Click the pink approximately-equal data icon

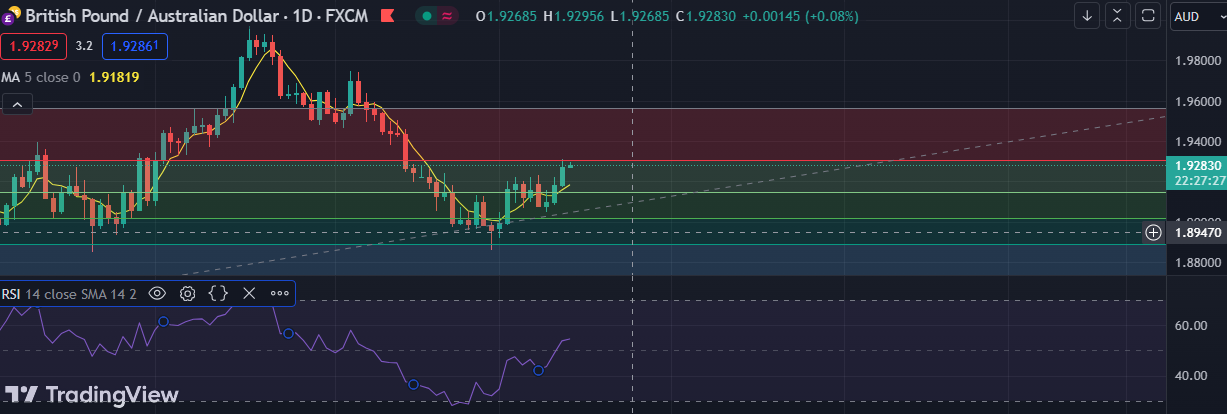click(x=447, y=16)
